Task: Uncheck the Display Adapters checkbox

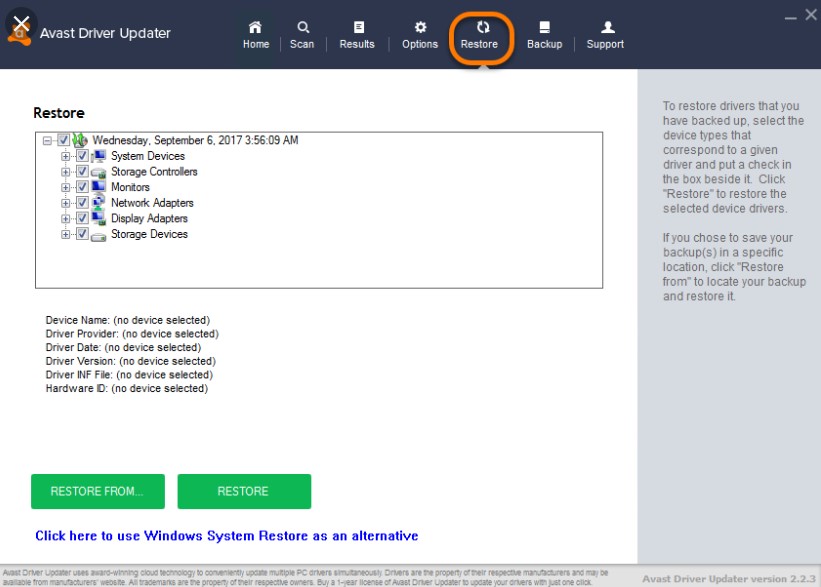Action: [x=82, y=218]
